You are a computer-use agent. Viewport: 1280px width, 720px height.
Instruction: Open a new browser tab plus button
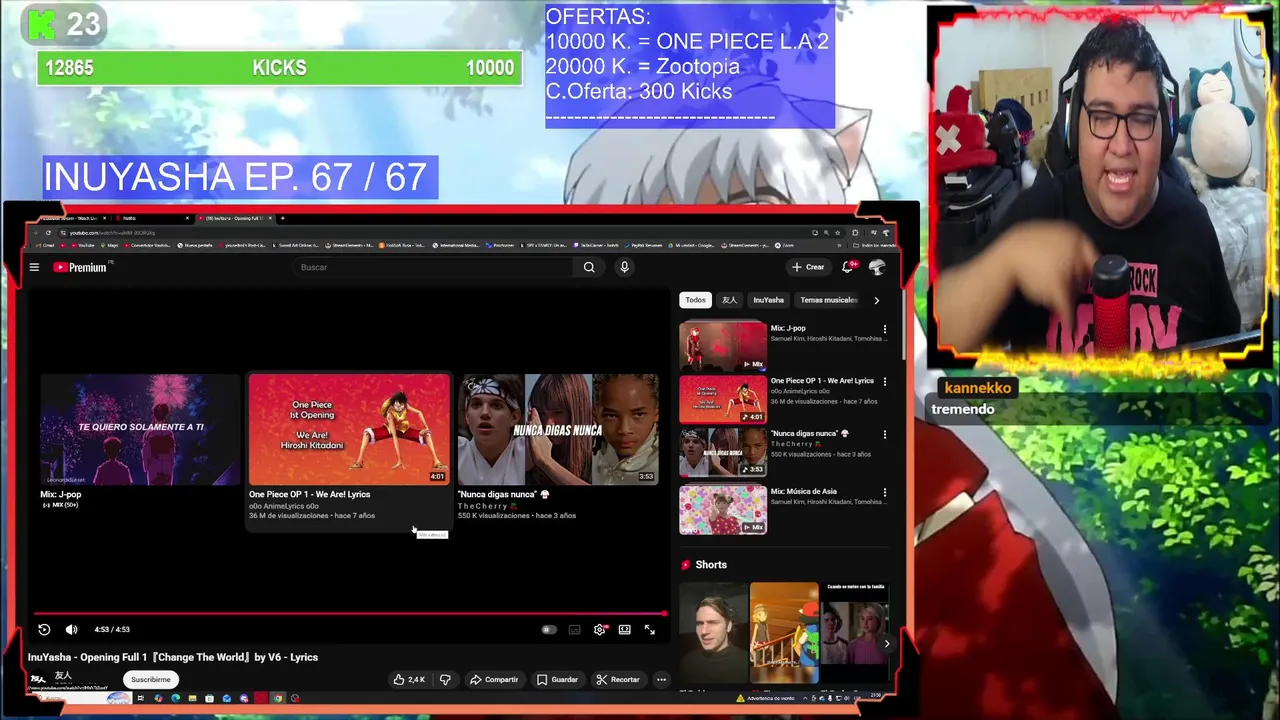click(282, 218)
